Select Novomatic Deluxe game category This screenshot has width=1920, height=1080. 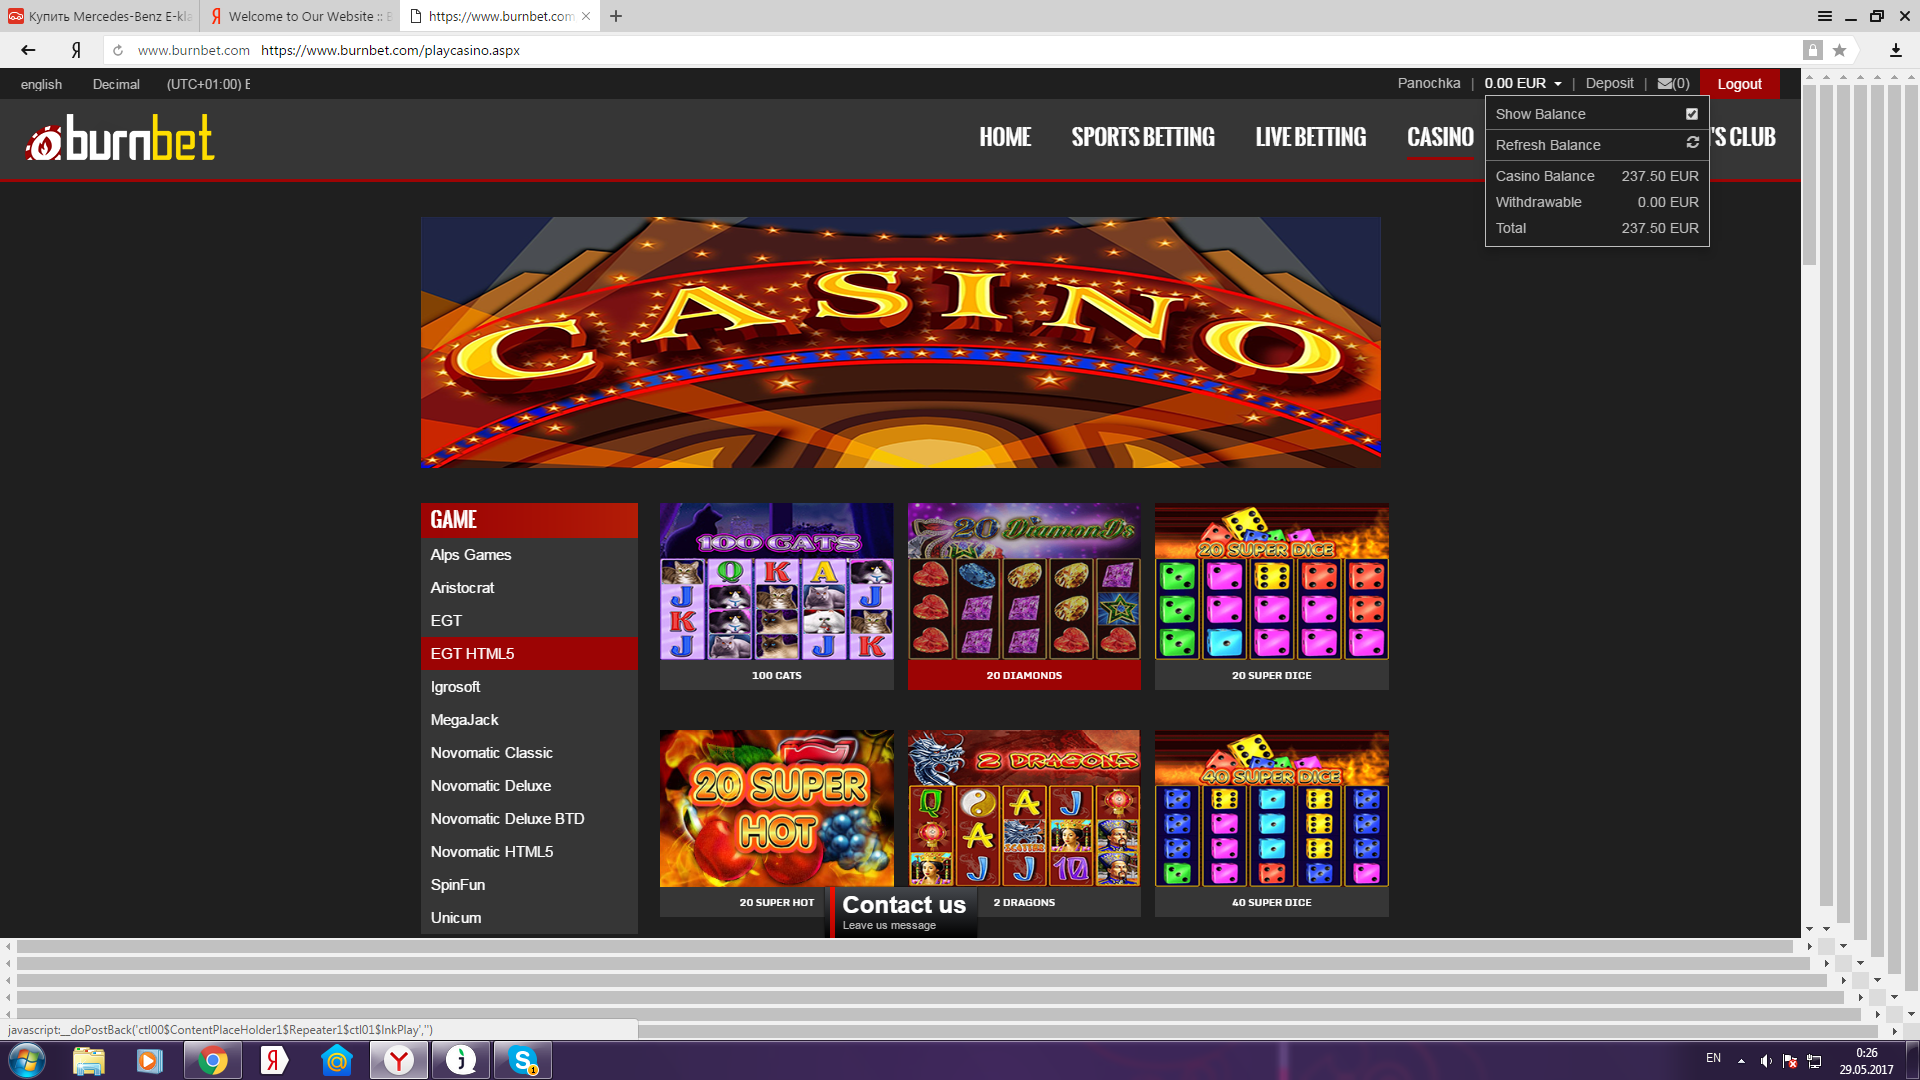click(x=490, y=786)
